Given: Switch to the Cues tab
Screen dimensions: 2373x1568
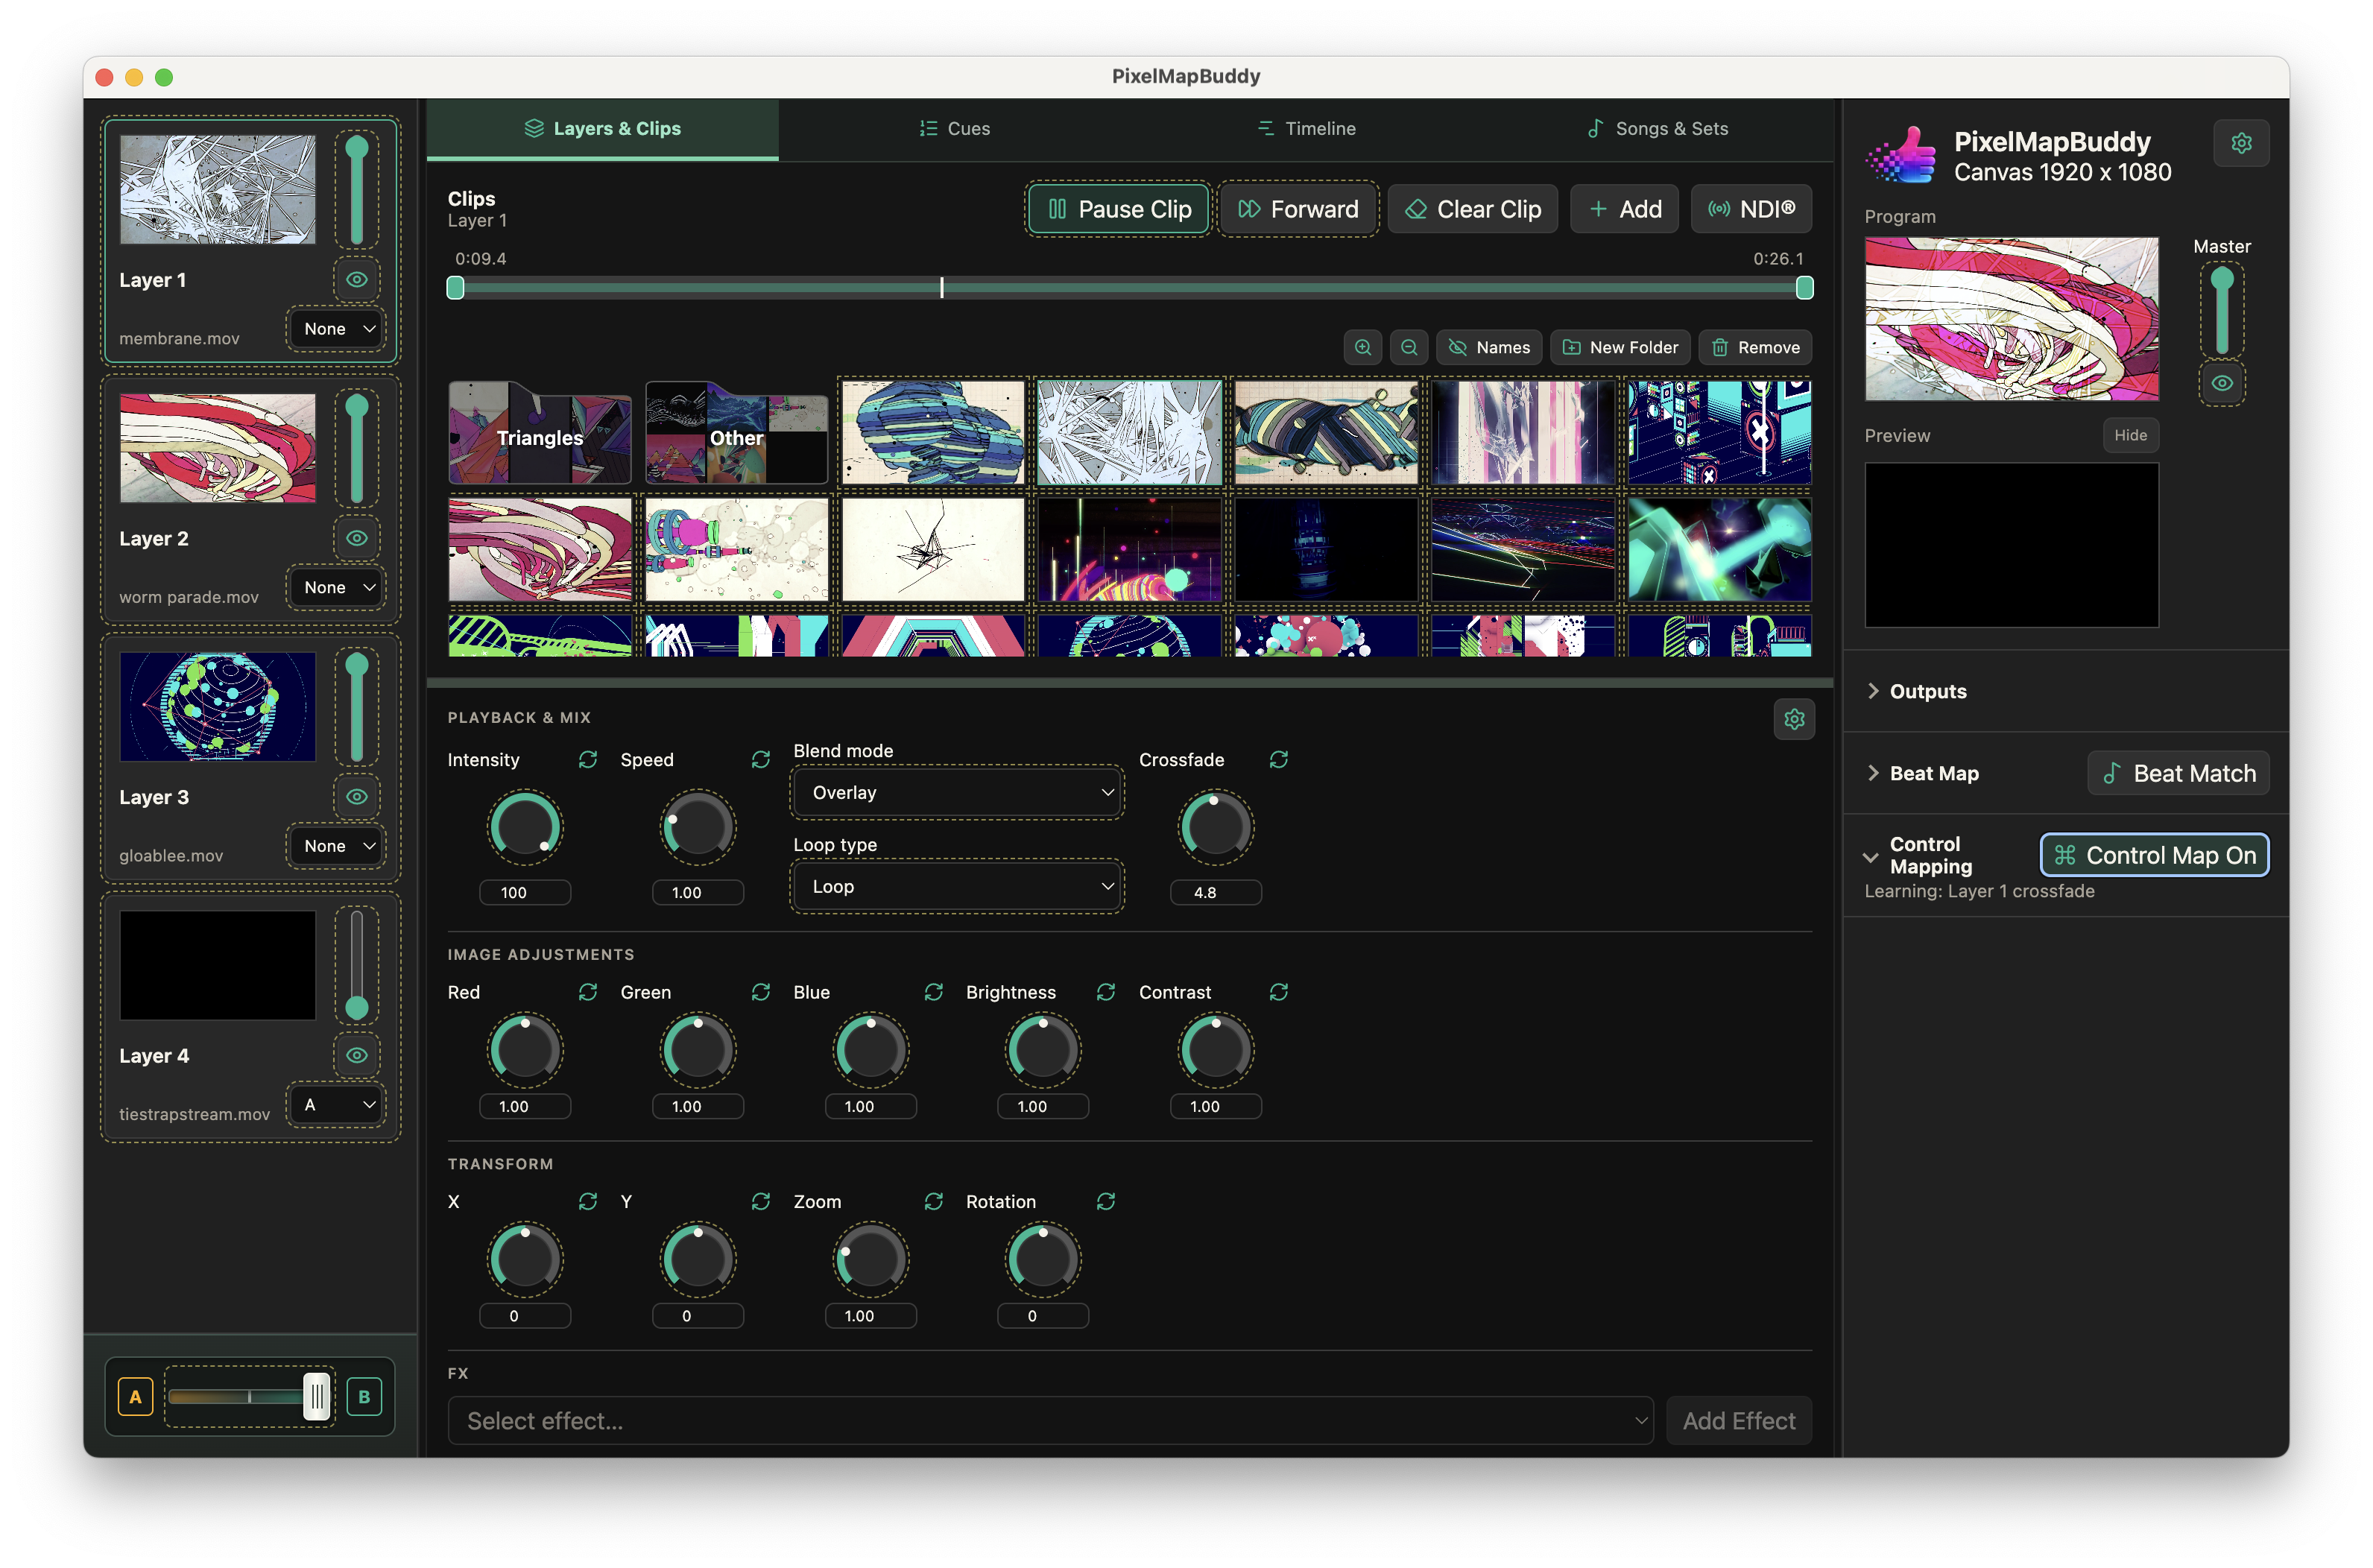Looking at the screenshot, I should point(954,129).
